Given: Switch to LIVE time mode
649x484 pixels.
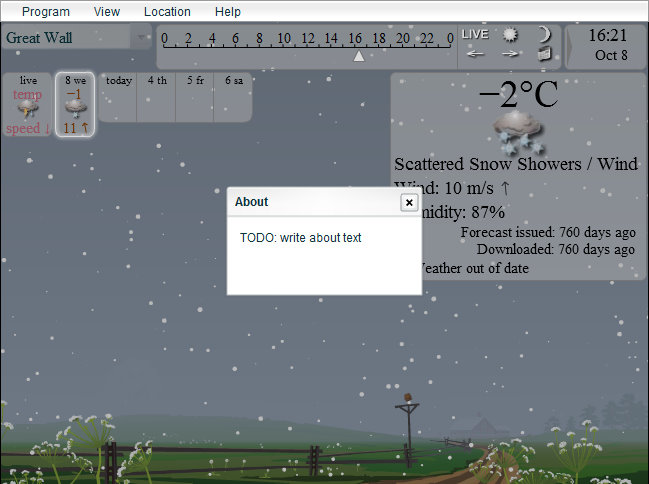Looking at the screenshot, I should (x=475, y=34).
